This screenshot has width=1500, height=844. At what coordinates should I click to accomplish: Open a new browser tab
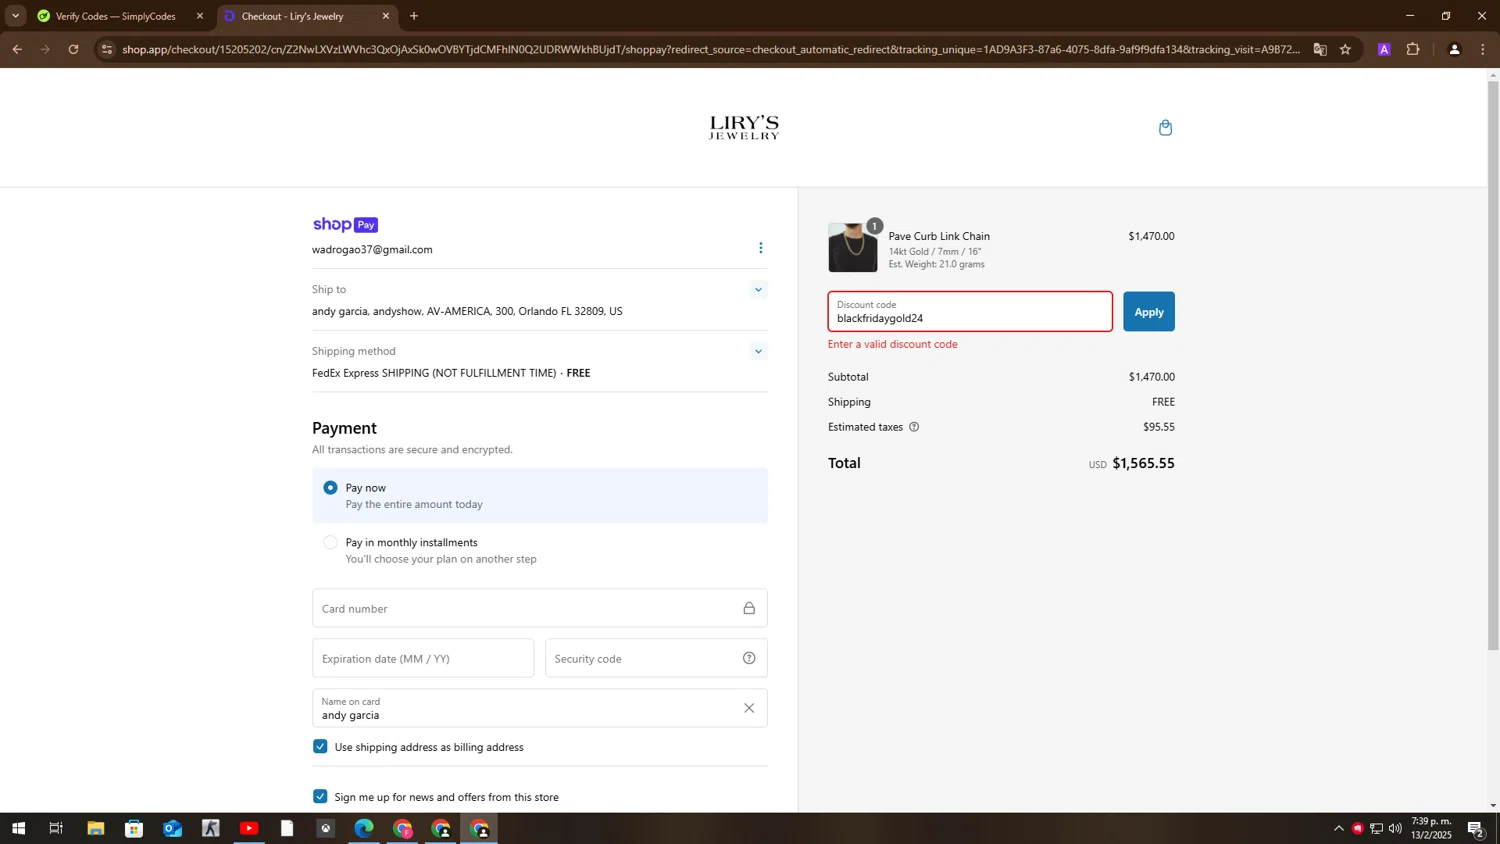click(x=414, y=16)
